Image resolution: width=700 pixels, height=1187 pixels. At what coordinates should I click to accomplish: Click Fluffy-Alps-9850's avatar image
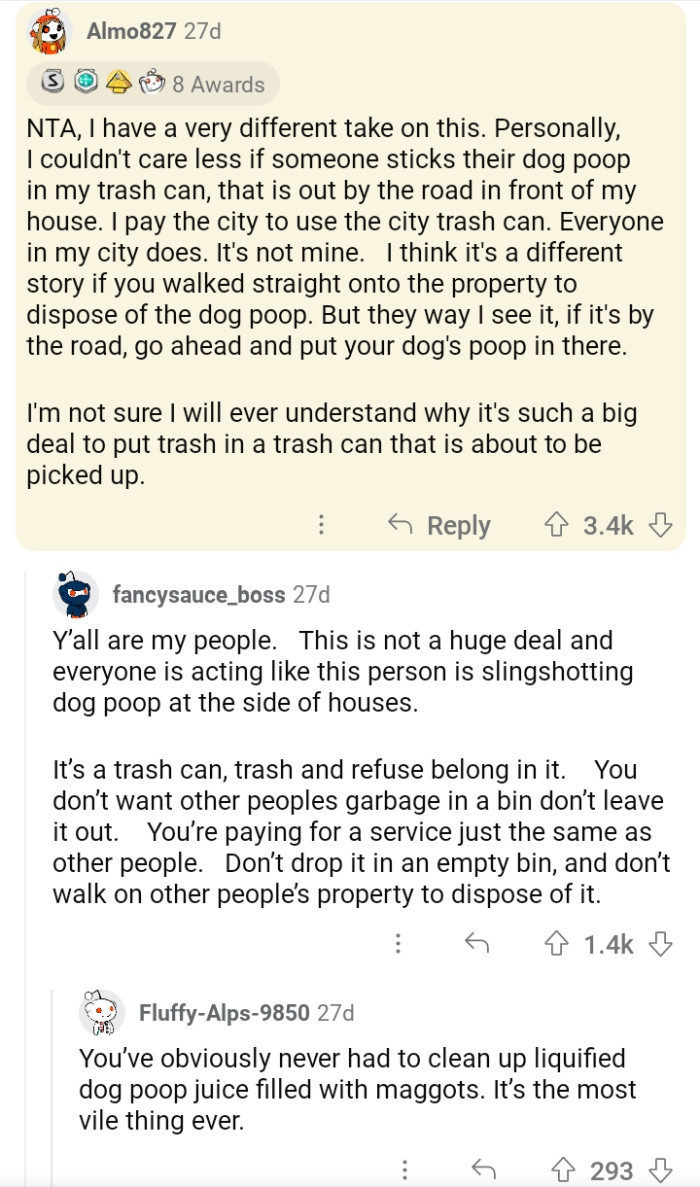101,1013
